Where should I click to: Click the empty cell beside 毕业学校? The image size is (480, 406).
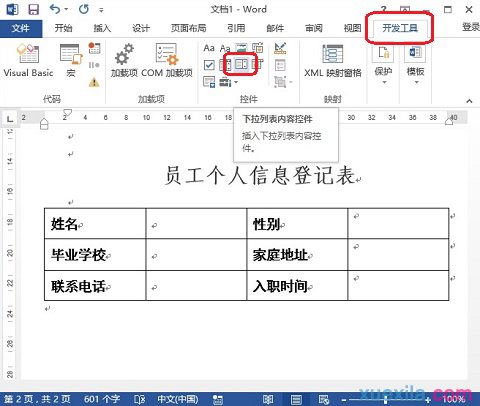(x=196, y=254)
